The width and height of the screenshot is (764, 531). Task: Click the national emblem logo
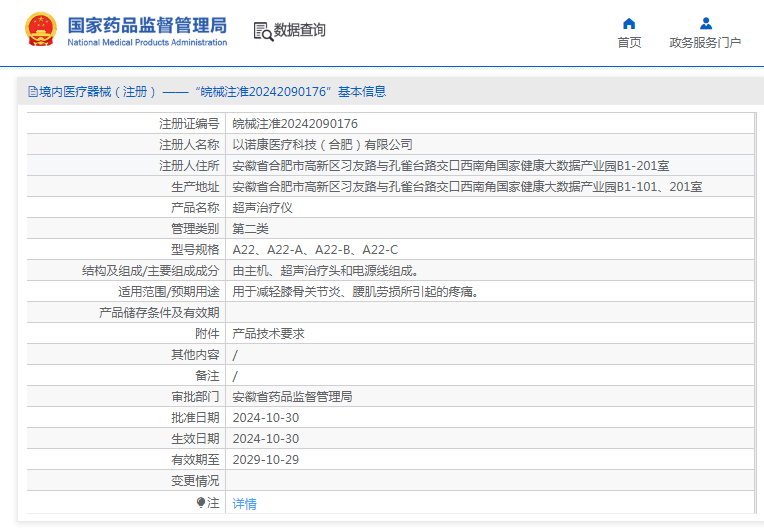40,30
